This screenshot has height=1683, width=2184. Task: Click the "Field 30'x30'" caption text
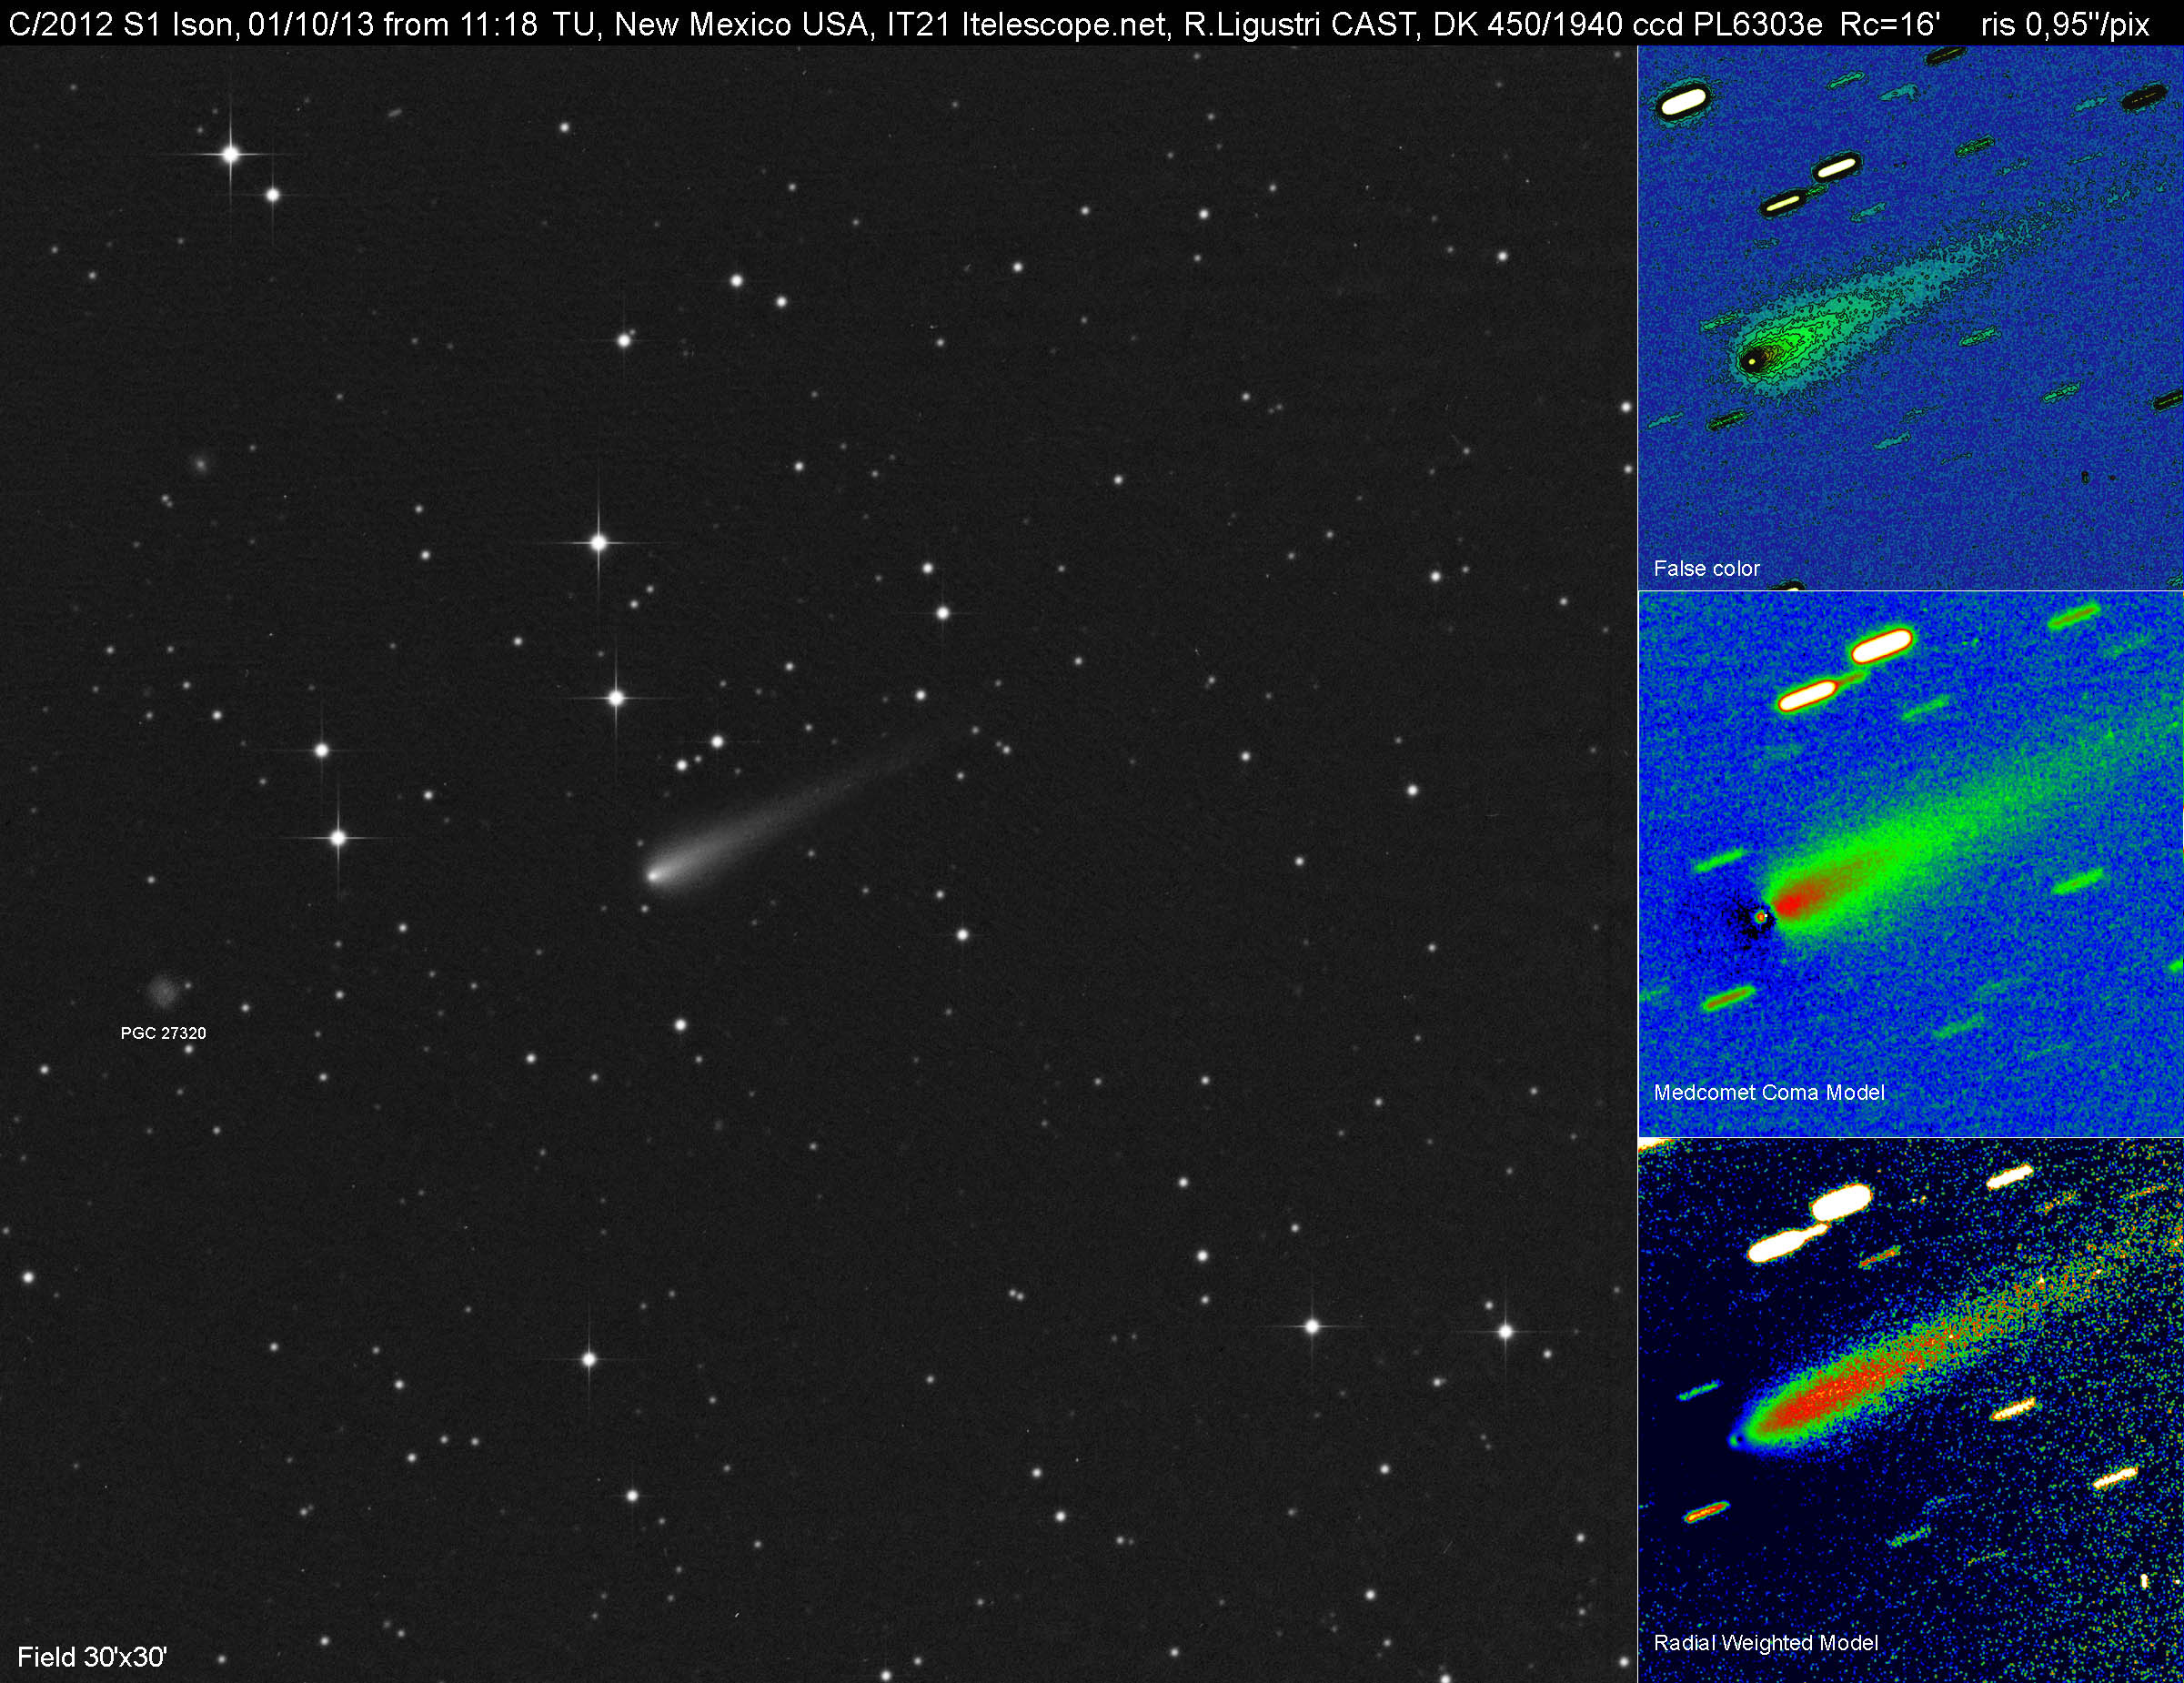pyautogui.click(x=92, y=1657)
